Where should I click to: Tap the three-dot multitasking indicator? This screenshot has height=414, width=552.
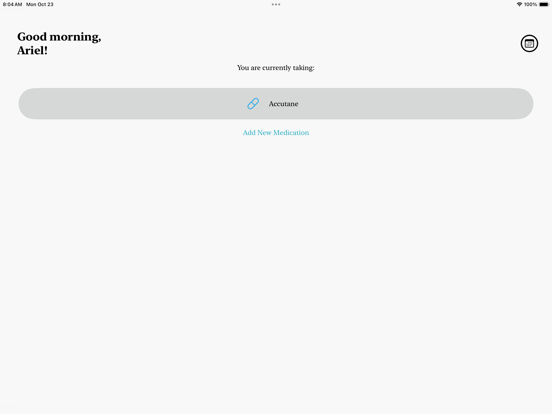click(x=276, y=5)
